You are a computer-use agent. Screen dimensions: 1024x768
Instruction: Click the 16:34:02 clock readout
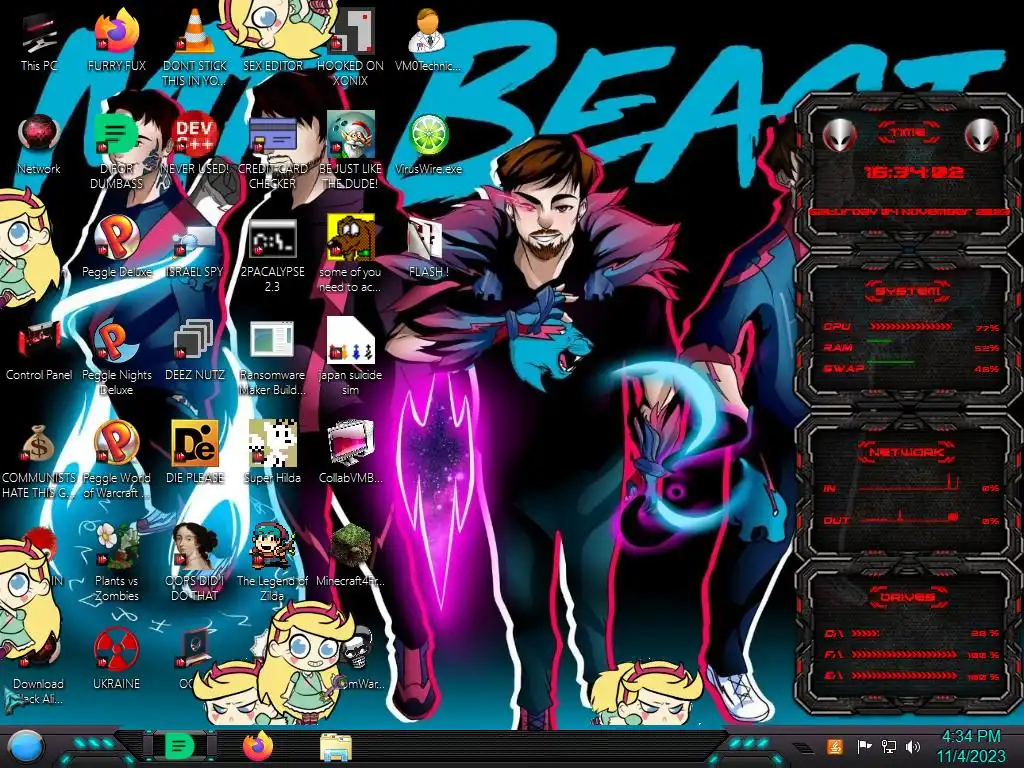coord(914,172)
